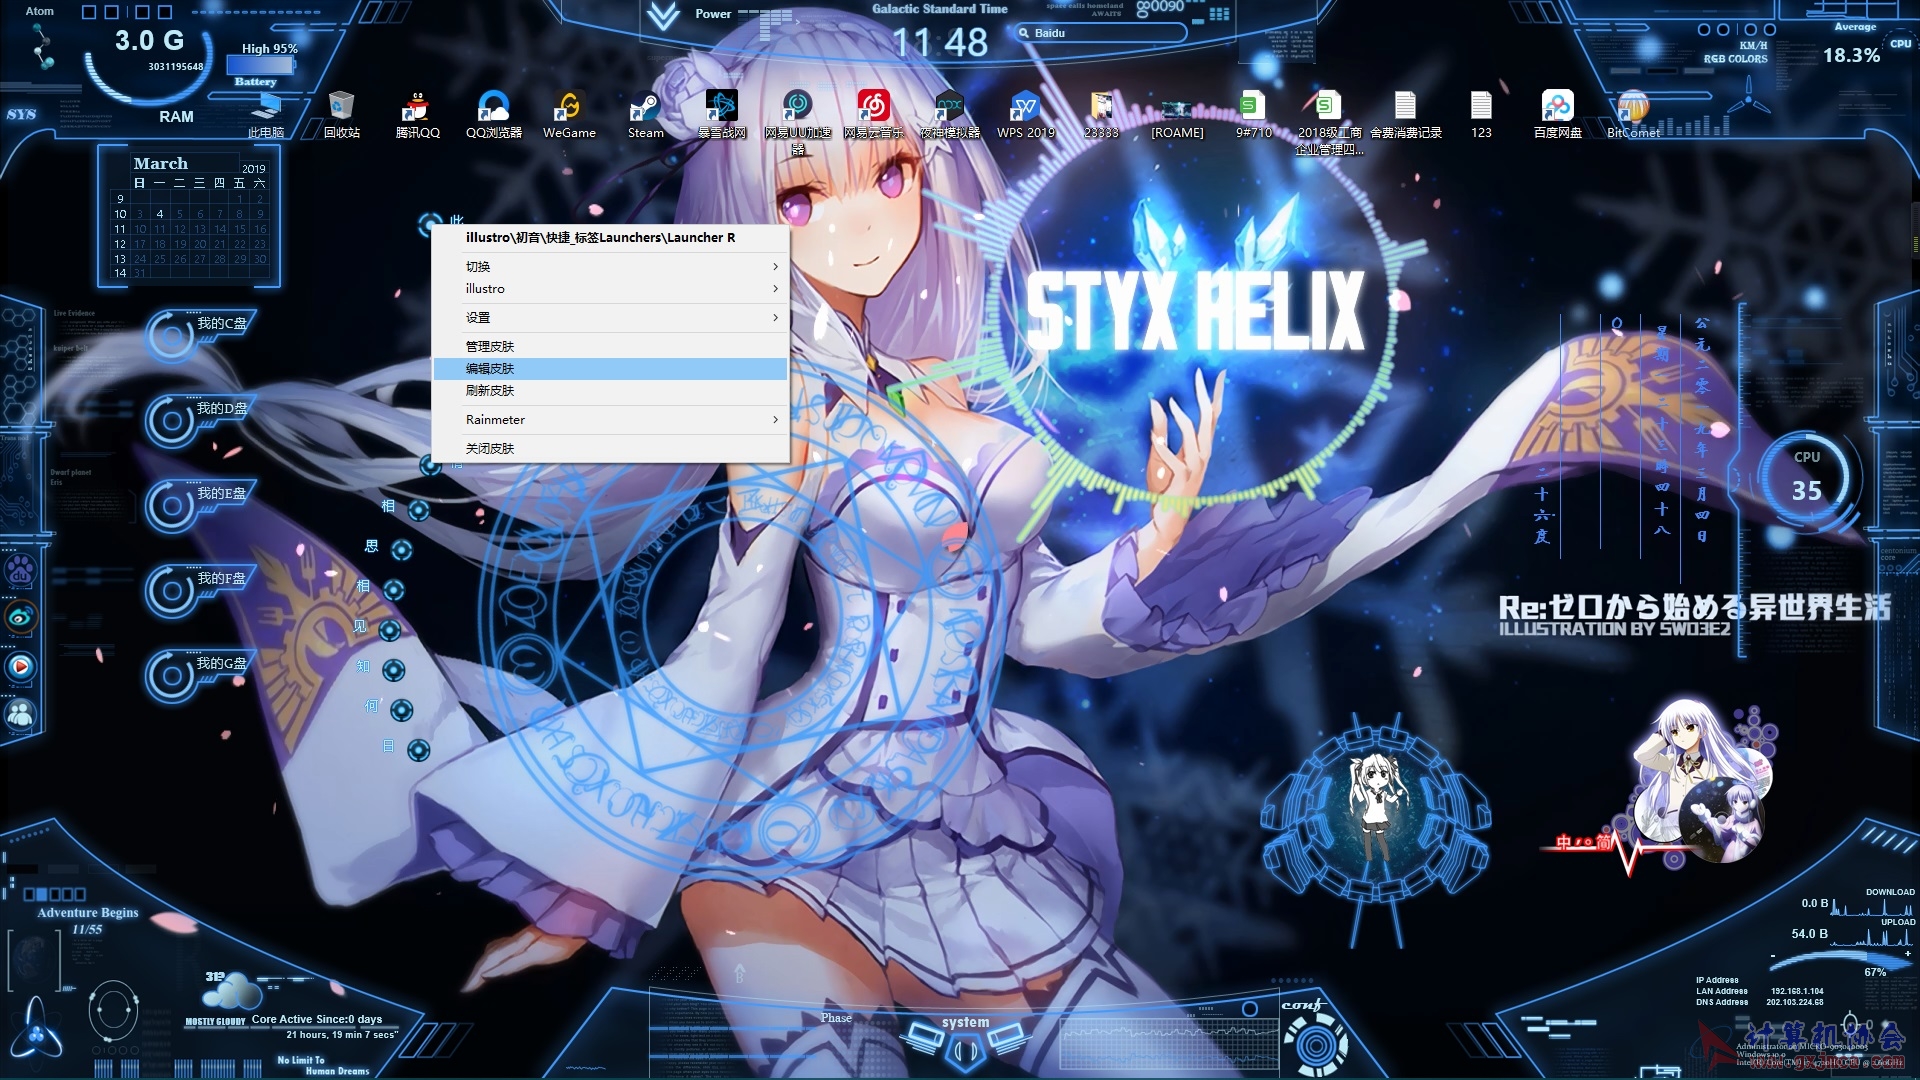Viewport: 1920px width, 1080px height.
Task: Open 2018级工商企业管理 spreadsheet file
Action: [x=1329, y=122]
